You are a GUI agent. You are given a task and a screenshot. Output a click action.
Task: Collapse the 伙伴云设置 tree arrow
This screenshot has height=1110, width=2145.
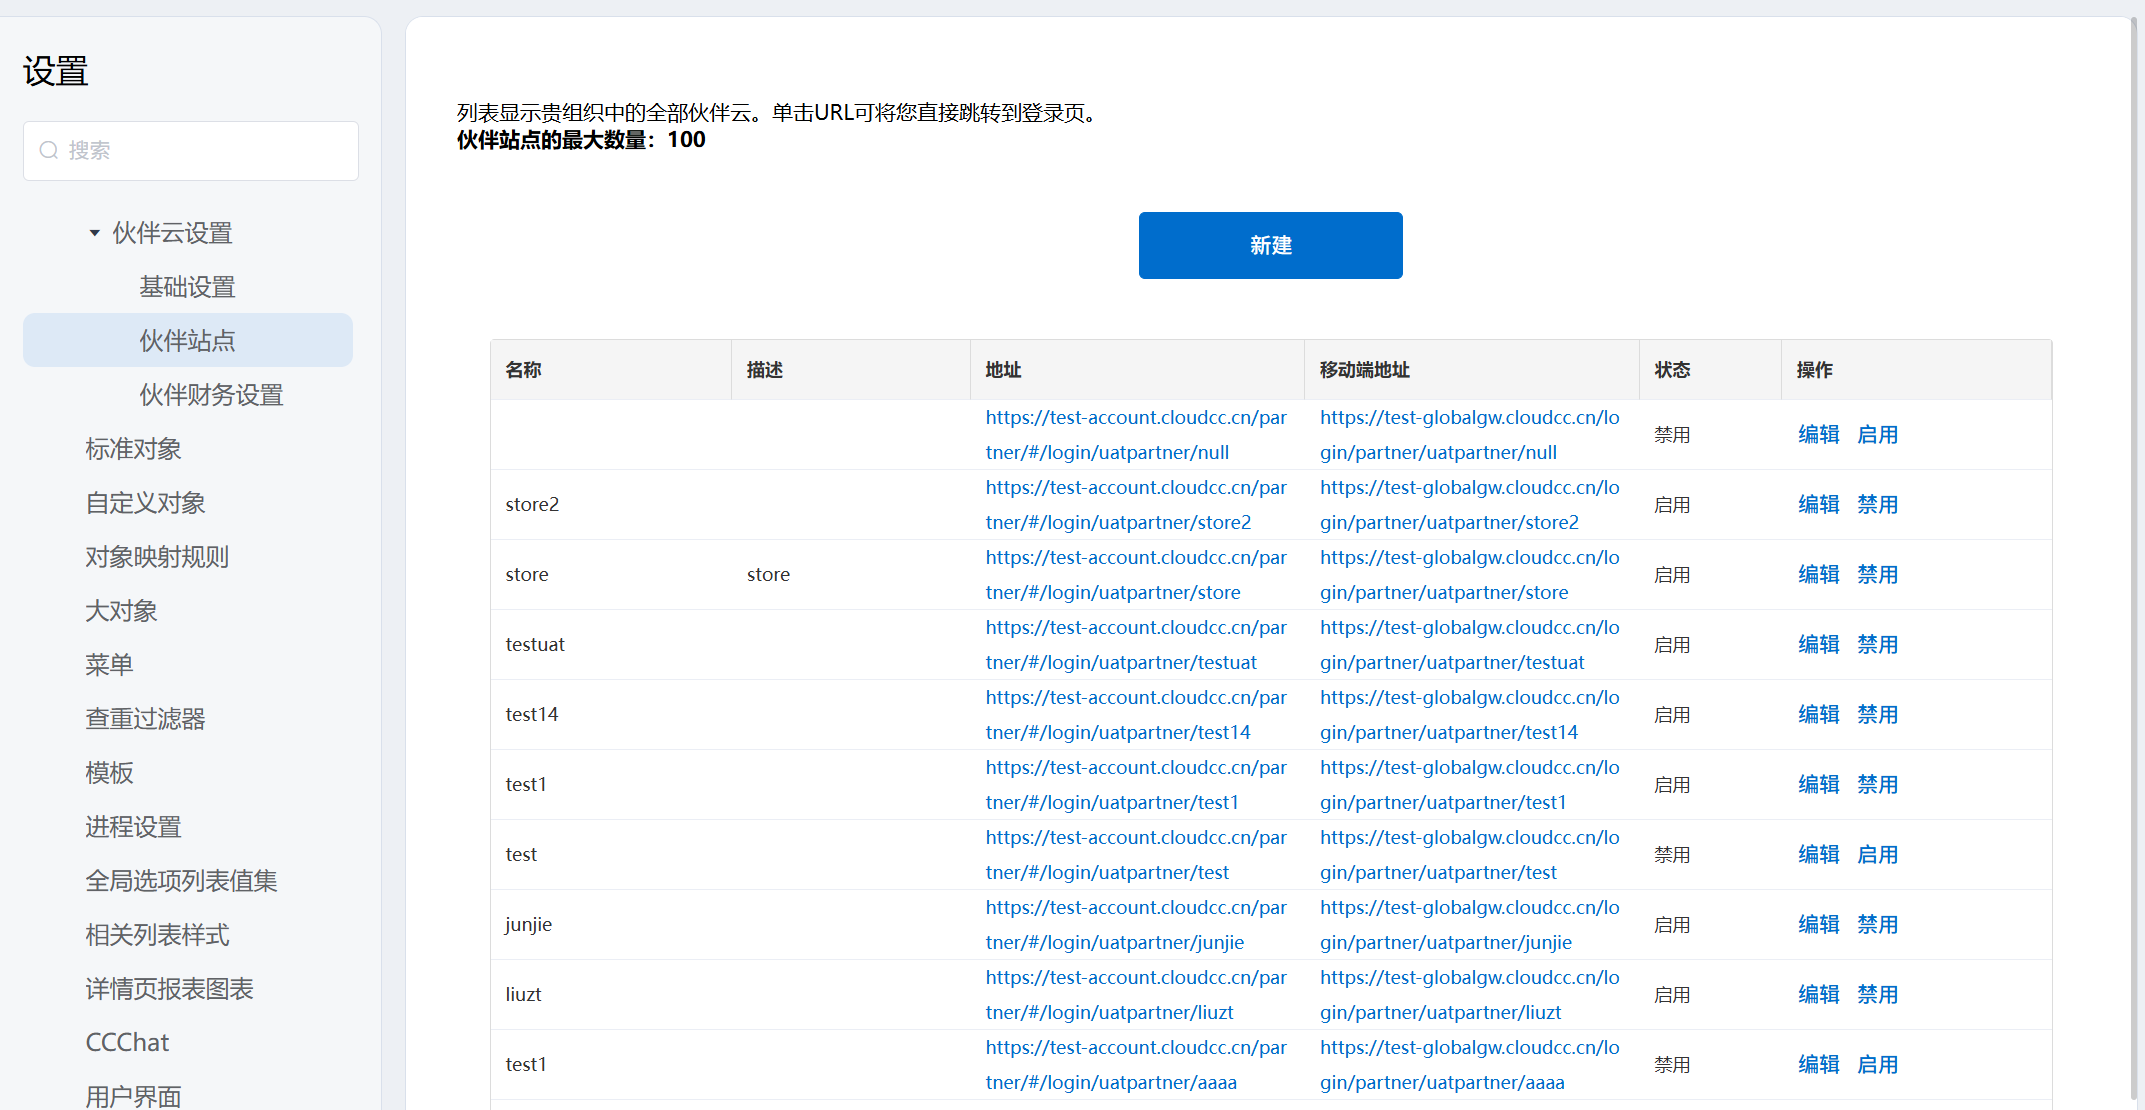[x=94, y=233]
